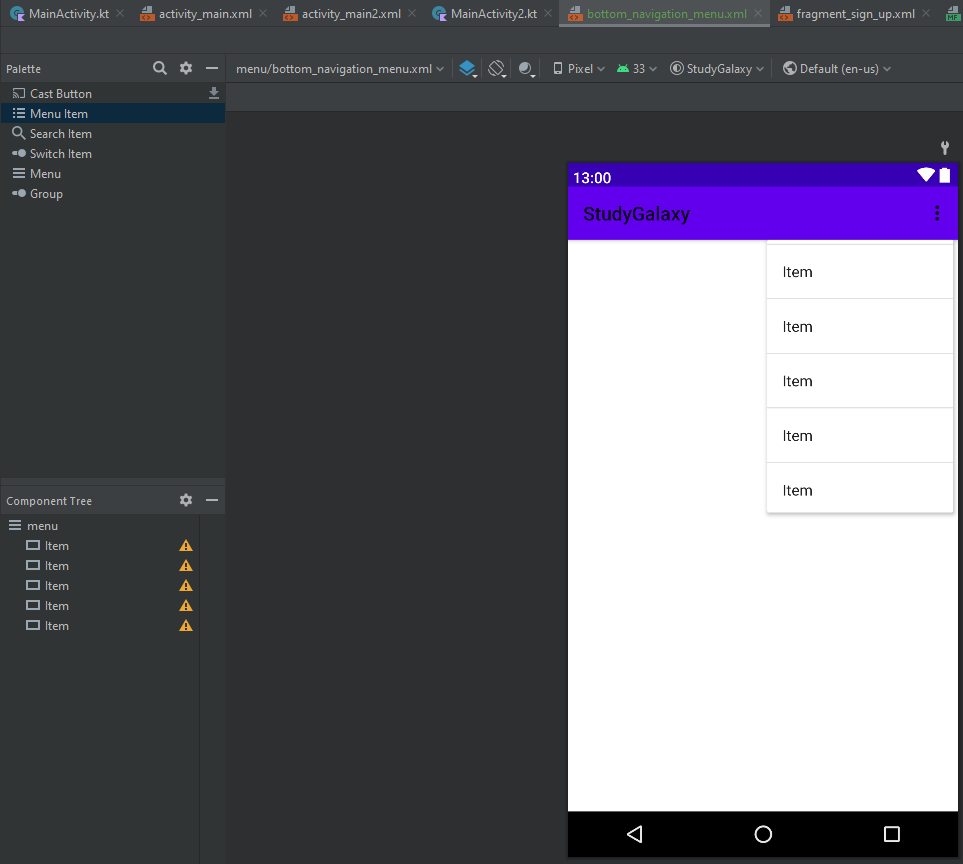Click the Search Item element in the Palette
The height and width of the screenshot is (864, 963).
click(60, 133)
